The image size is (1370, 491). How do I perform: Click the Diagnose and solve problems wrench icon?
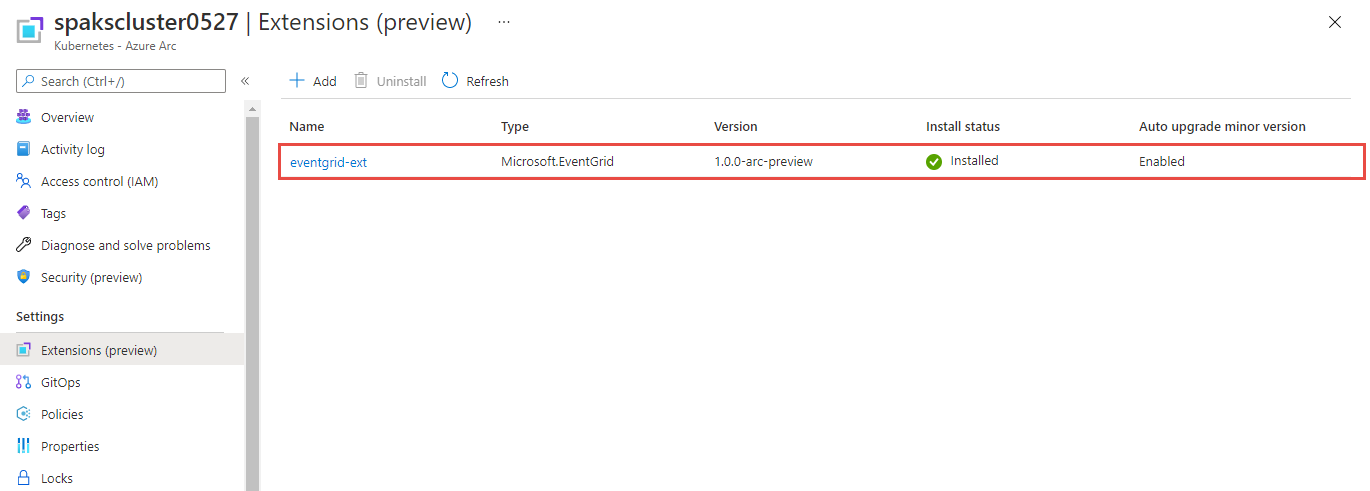click(24, 246)
